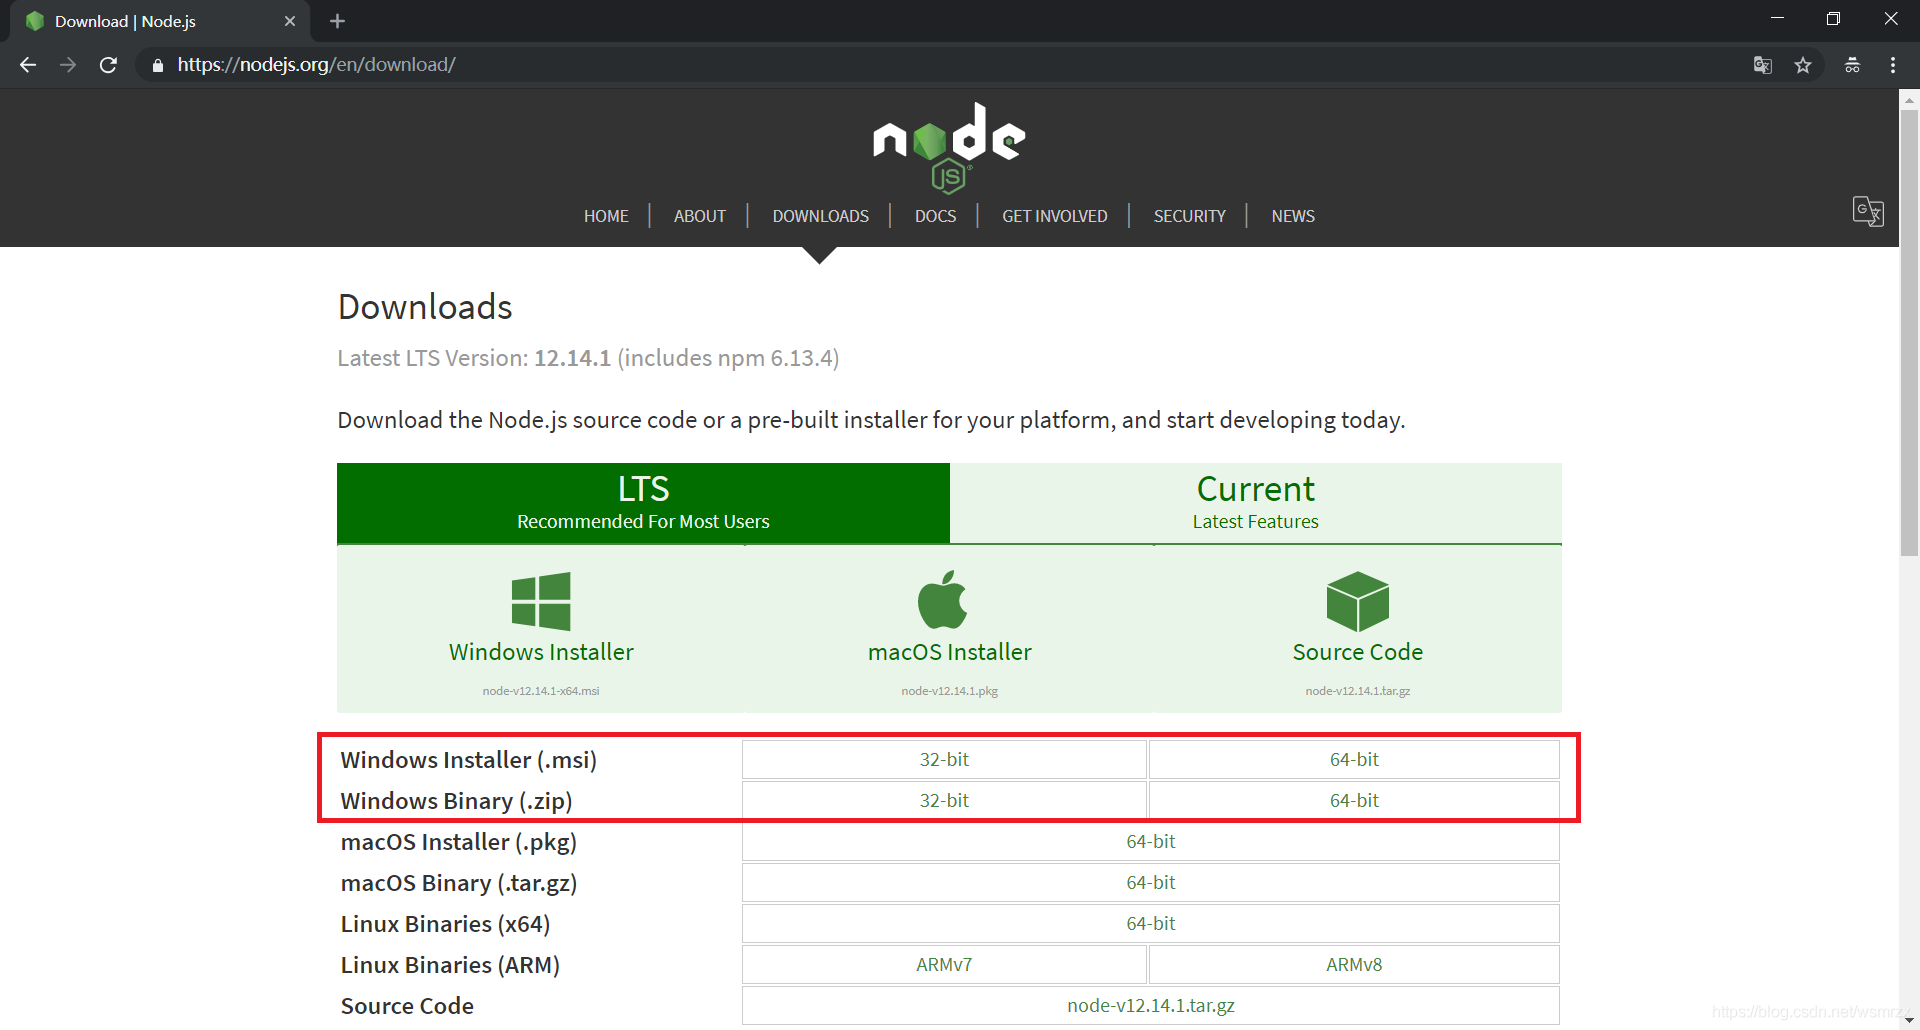Download 32-bit Windows Installer (.msi)
This screenshot has width=1920, height=1030.
point(944,760)
